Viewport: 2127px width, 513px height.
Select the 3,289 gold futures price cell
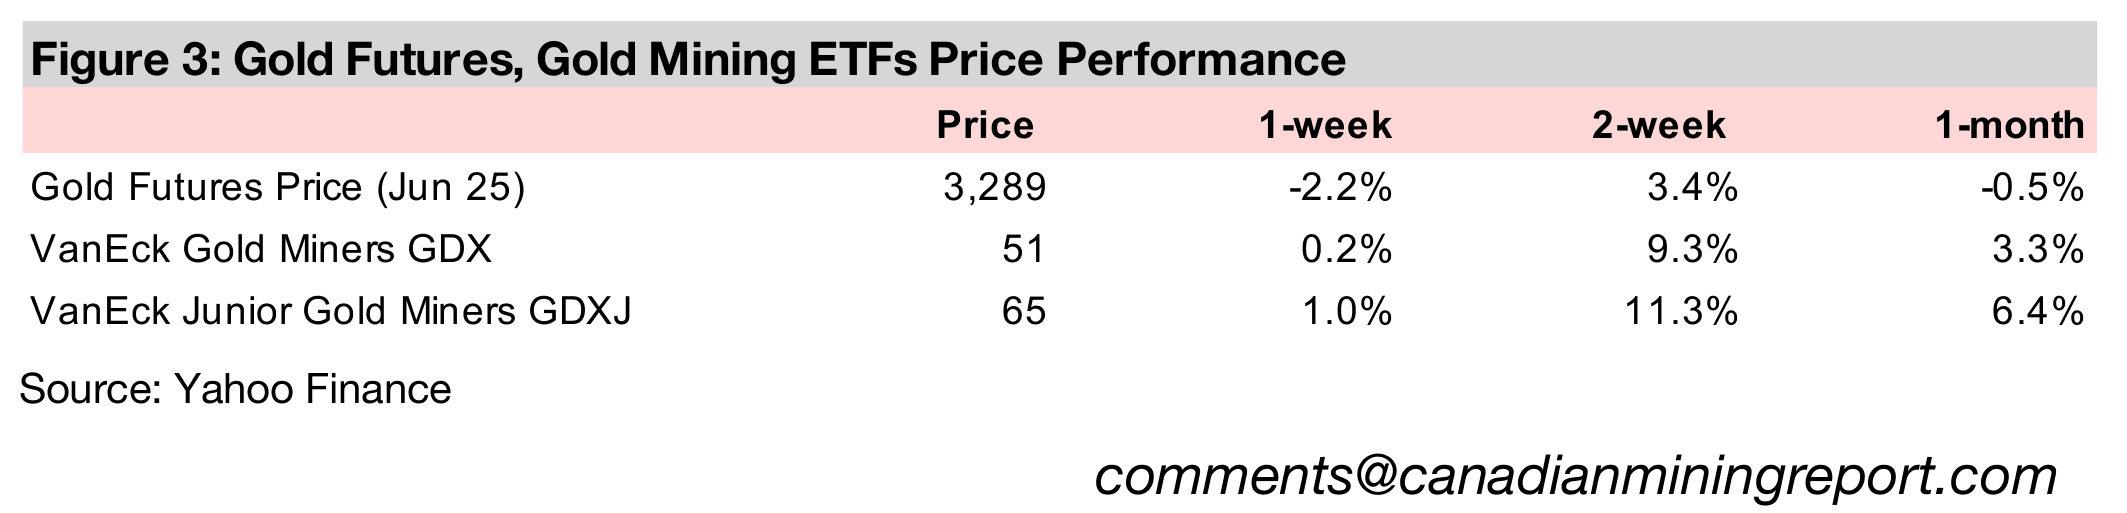pyautogui.click(x=995, y=188)
